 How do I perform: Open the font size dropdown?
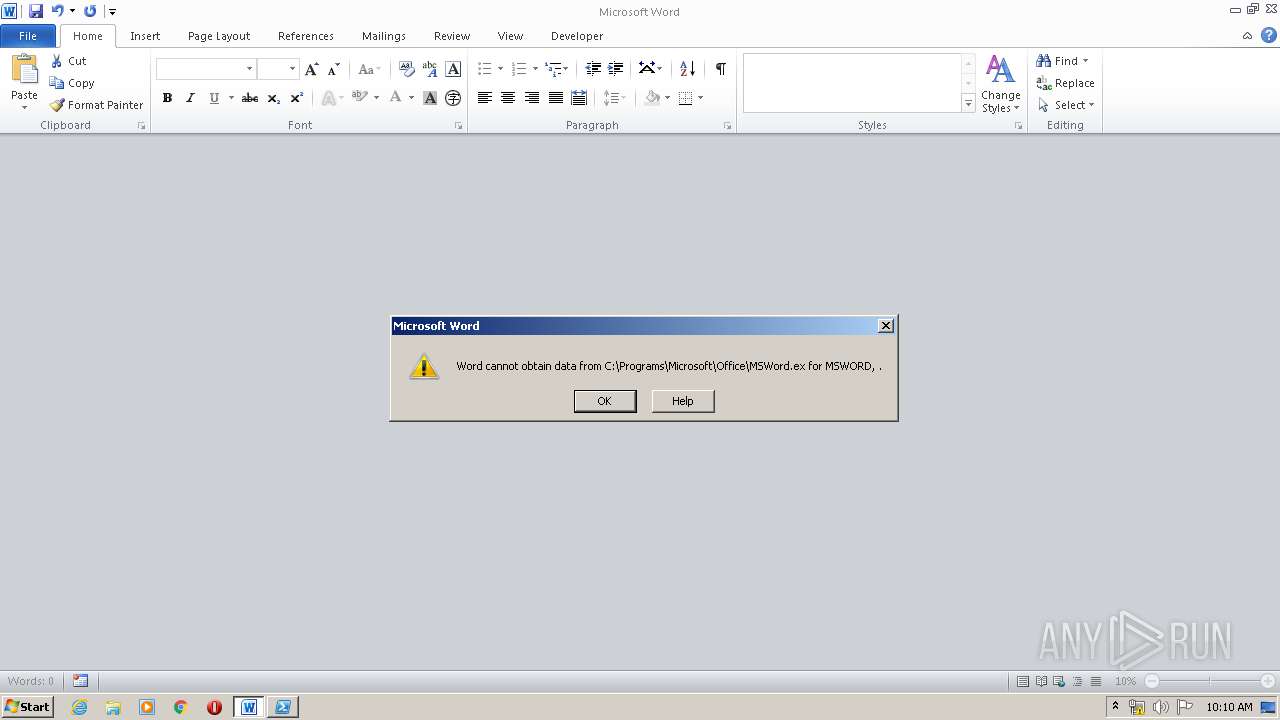point(292,69)
